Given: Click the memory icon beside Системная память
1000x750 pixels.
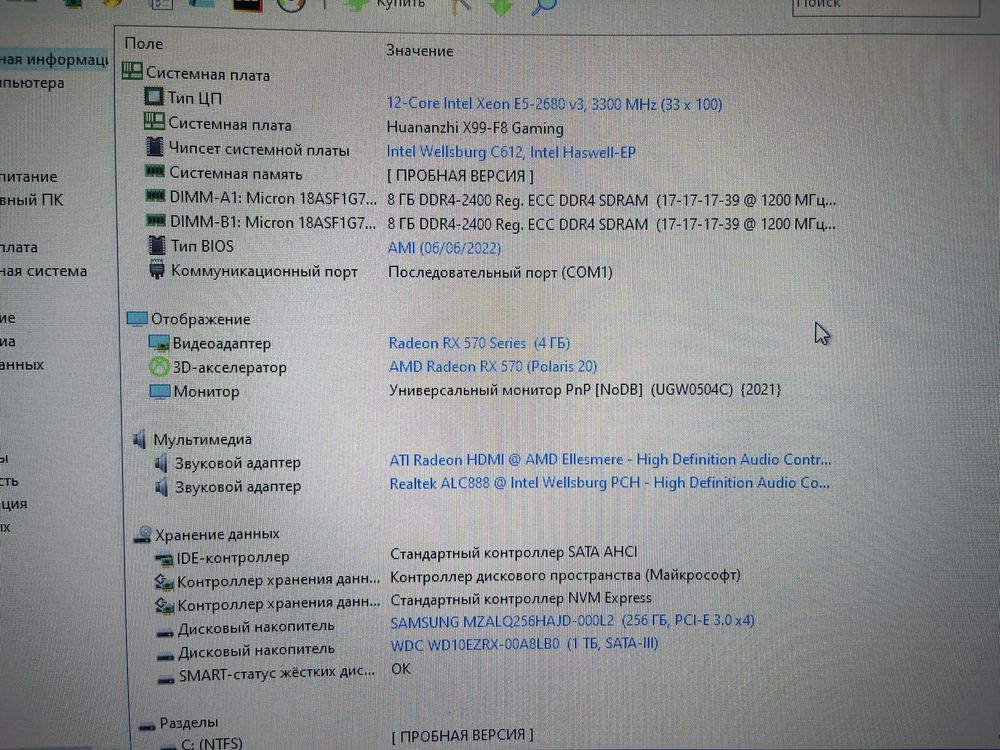Looking at the screenshot, I should 154,171.
